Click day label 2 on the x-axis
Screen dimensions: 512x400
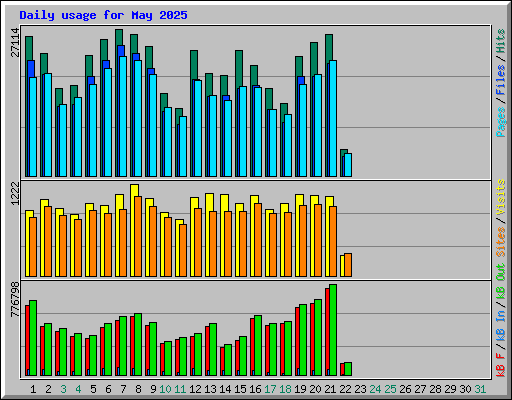tap(48, 389)
